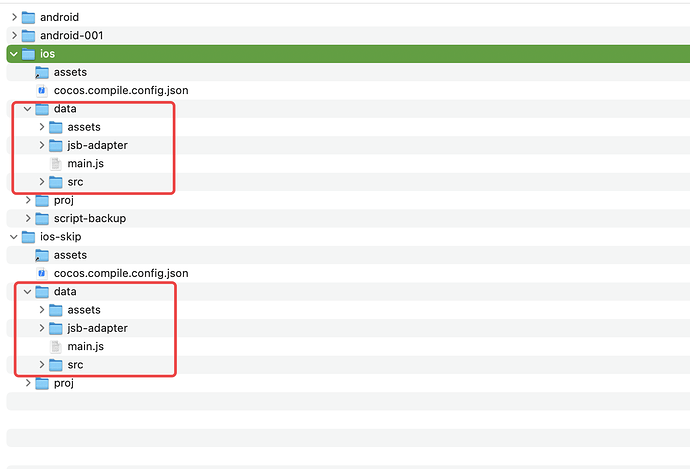This screenshot has width=690, height=469.
Task: Select cocos.compile.config.json name under ios-skip
Action: [121, 273]
